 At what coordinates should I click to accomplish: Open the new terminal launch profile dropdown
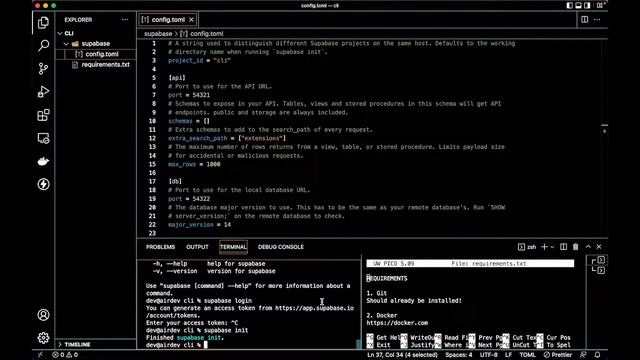pos(552,247)
